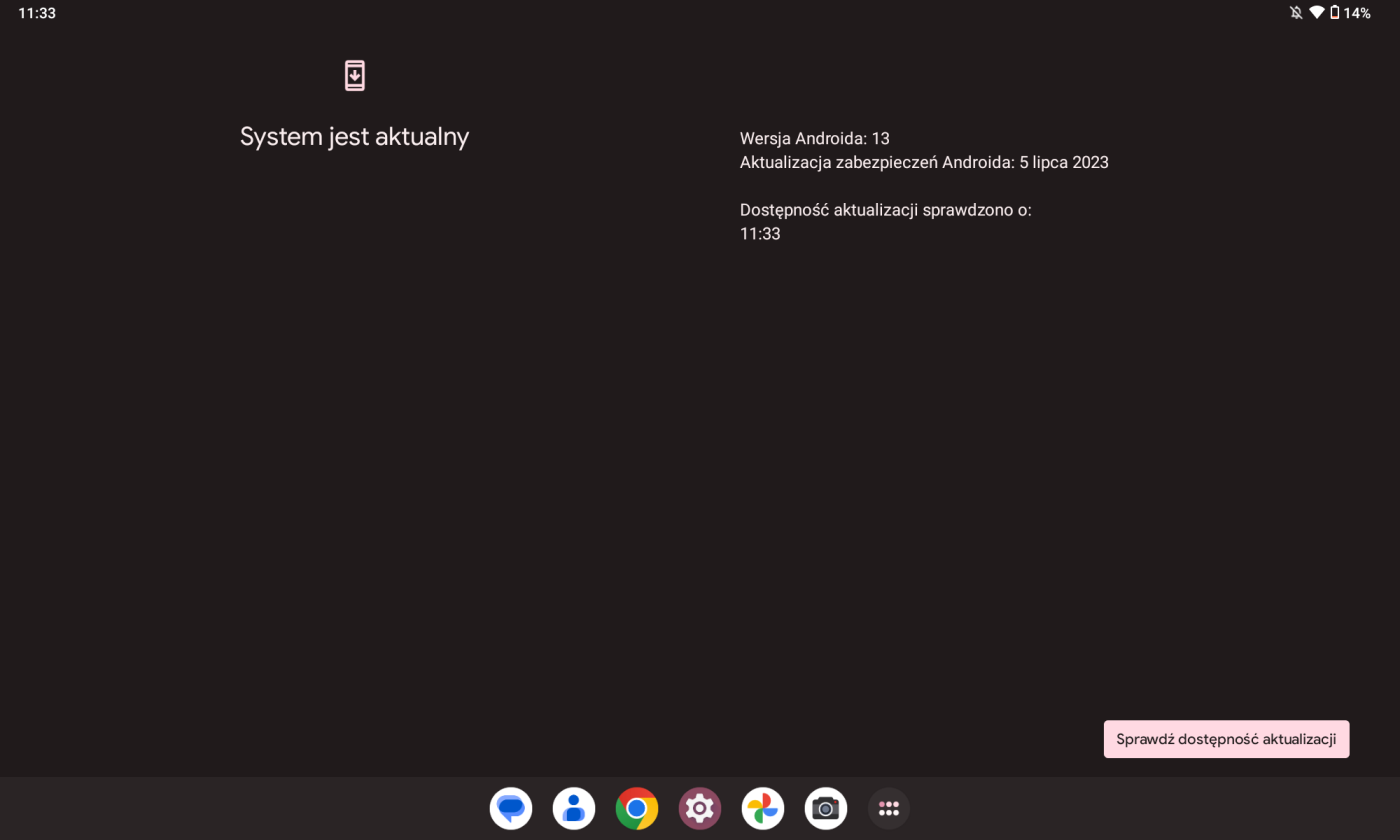This screenshot has height=840, width=1400.
Task: Open the all apps drawer
Action: (888, 808)
